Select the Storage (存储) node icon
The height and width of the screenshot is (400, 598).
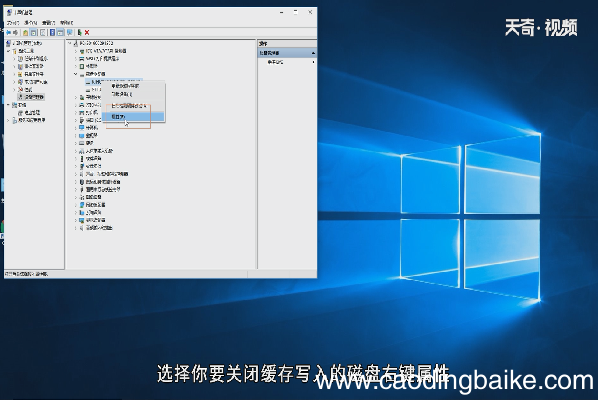coord(15,105)
